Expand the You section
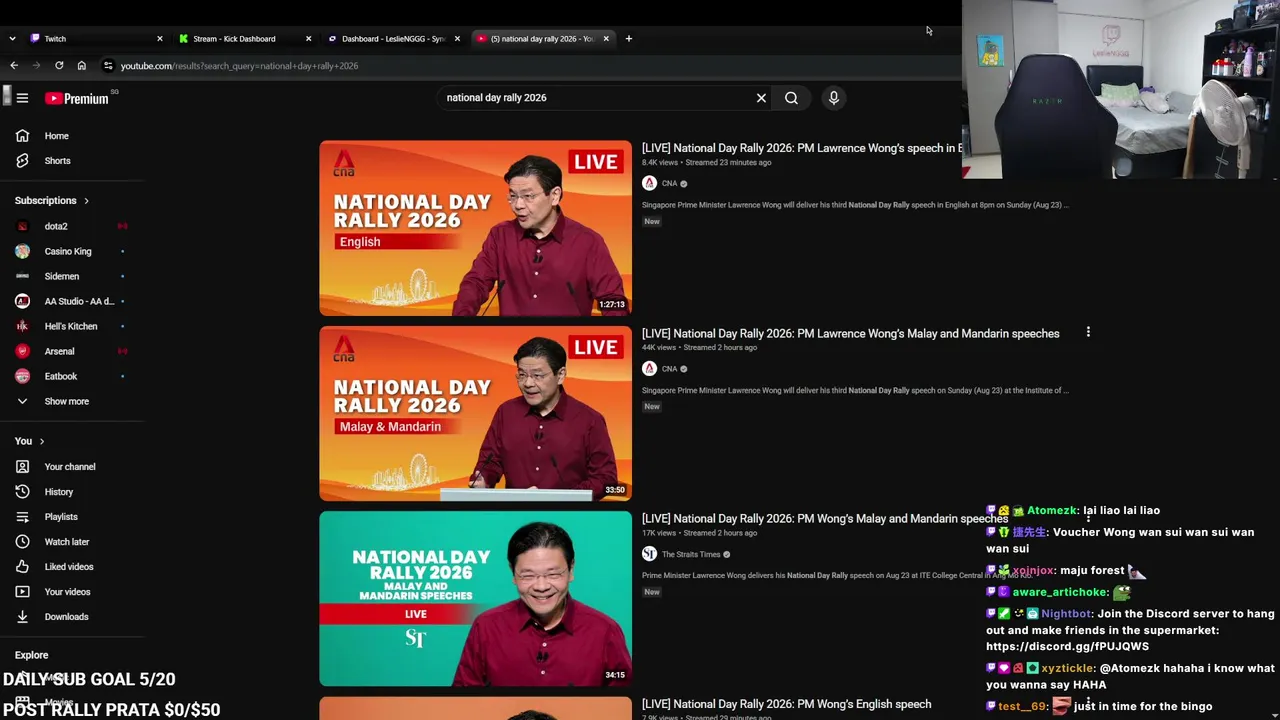 click(x=29, y=441)
